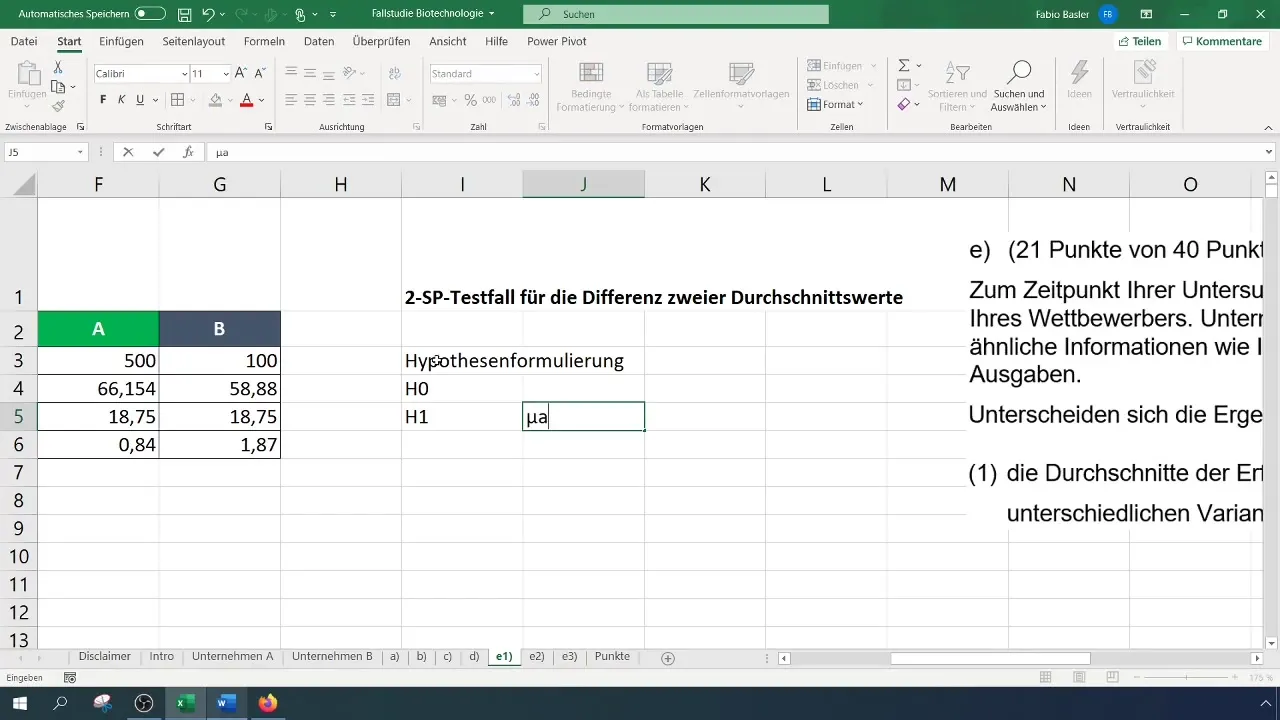Add a new sheet with plus icon

click(x=668, y=658)
